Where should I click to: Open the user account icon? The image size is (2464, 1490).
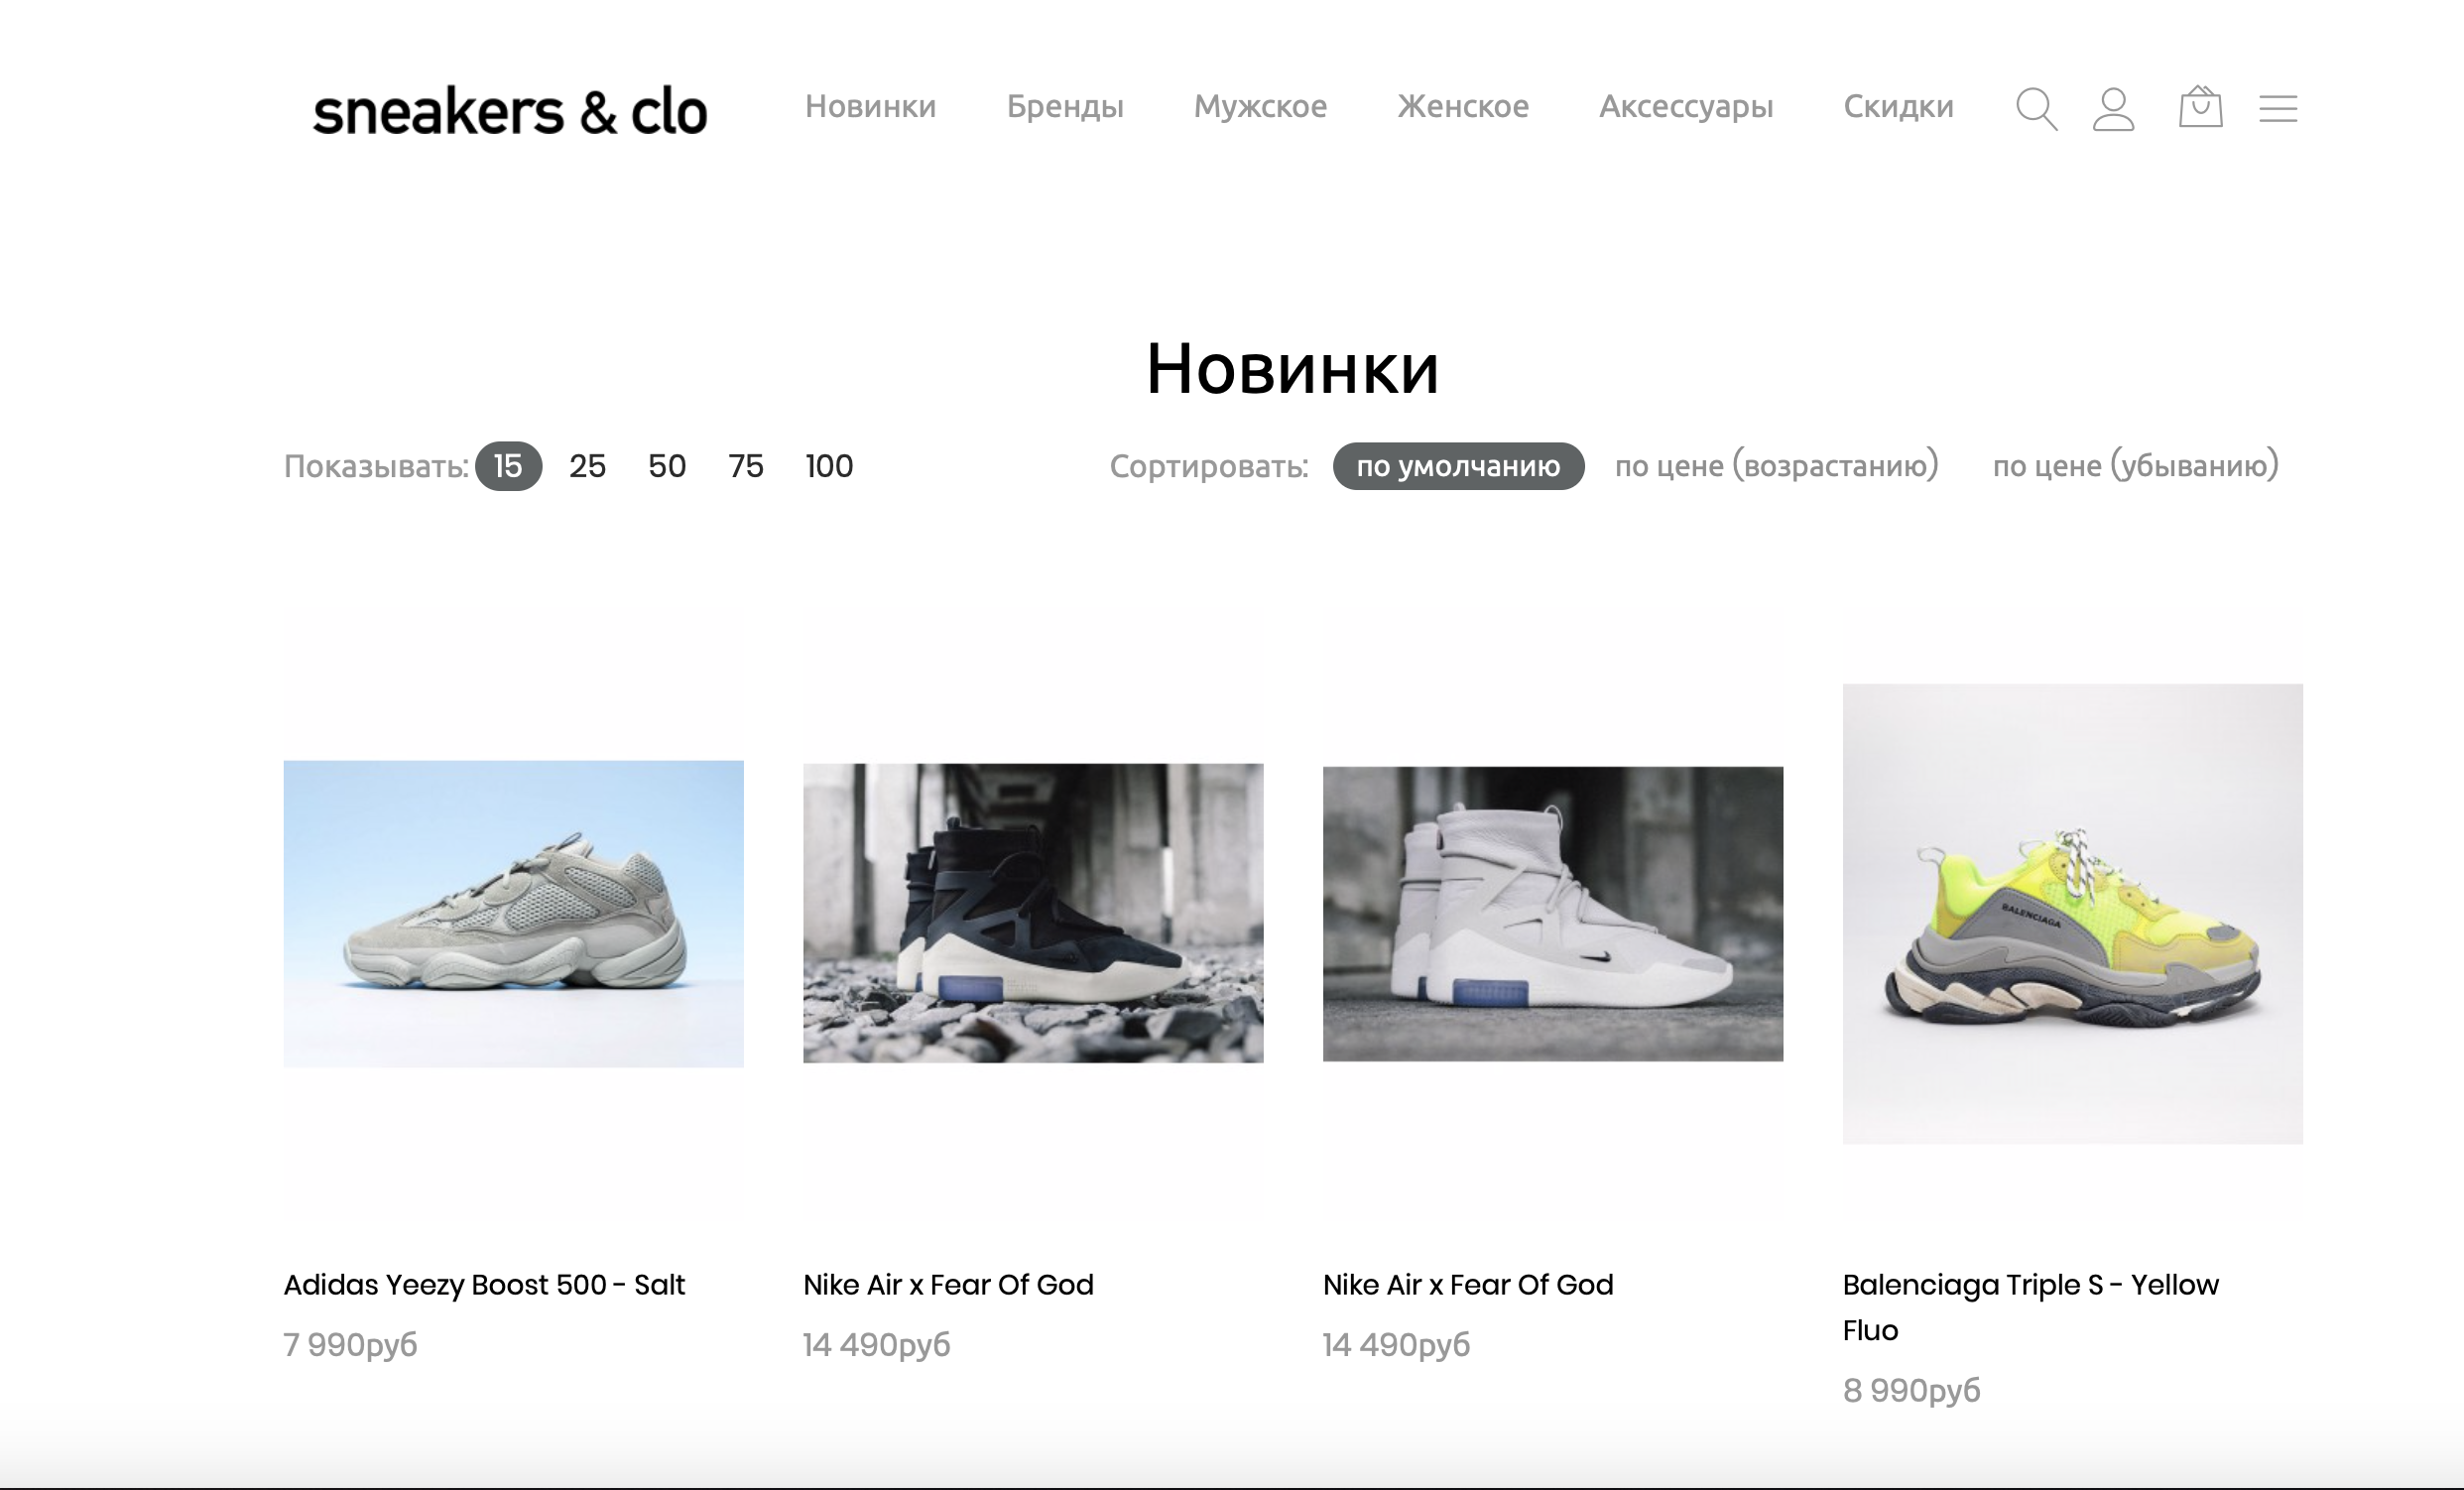click(x=2113, y=108)
